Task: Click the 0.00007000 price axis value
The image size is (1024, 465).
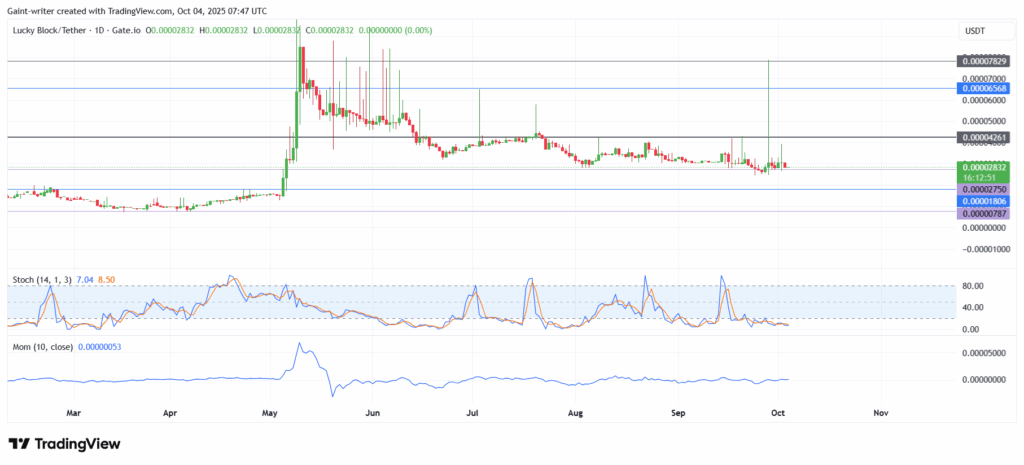Action: pyautogui.click(x=985, y=78)
